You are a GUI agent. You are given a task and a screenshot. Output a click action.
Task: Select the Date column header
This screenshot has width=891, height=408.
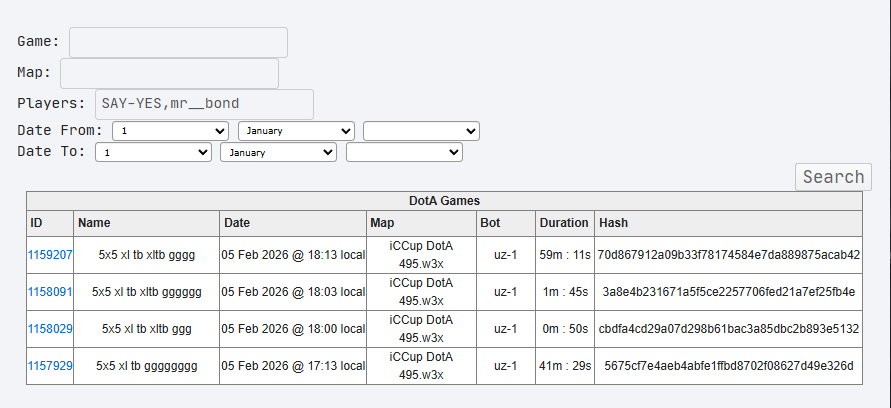tap(237, 222)
